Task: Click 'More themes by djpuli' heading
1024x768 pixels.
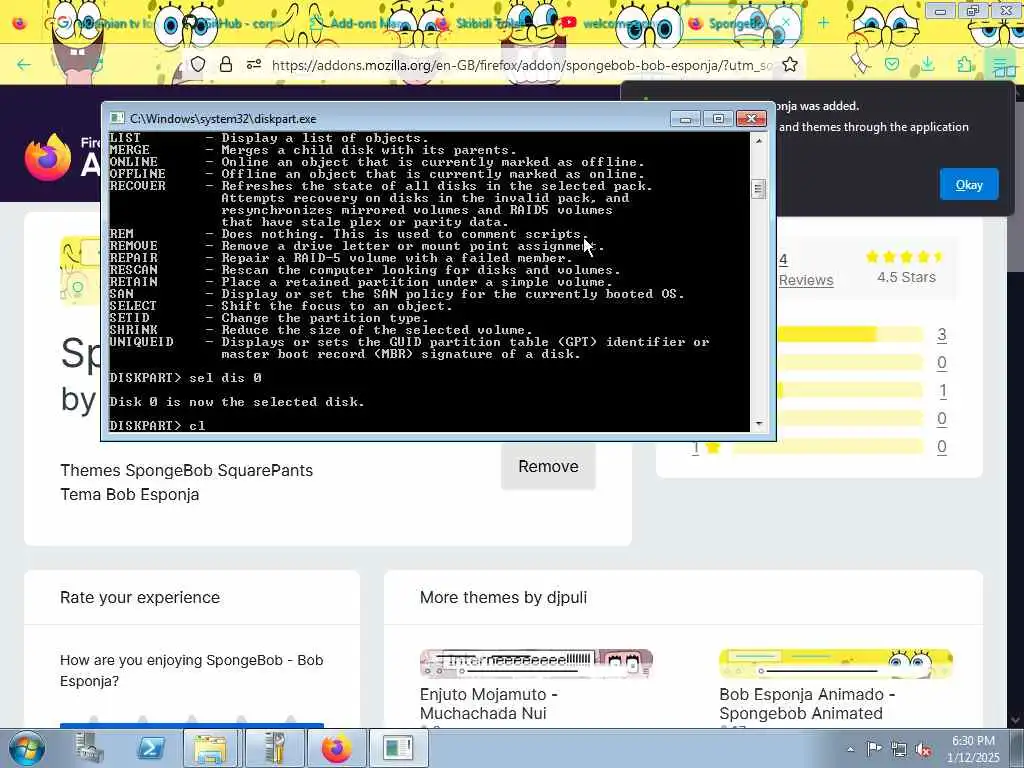Action: click(x=504, y=598)
